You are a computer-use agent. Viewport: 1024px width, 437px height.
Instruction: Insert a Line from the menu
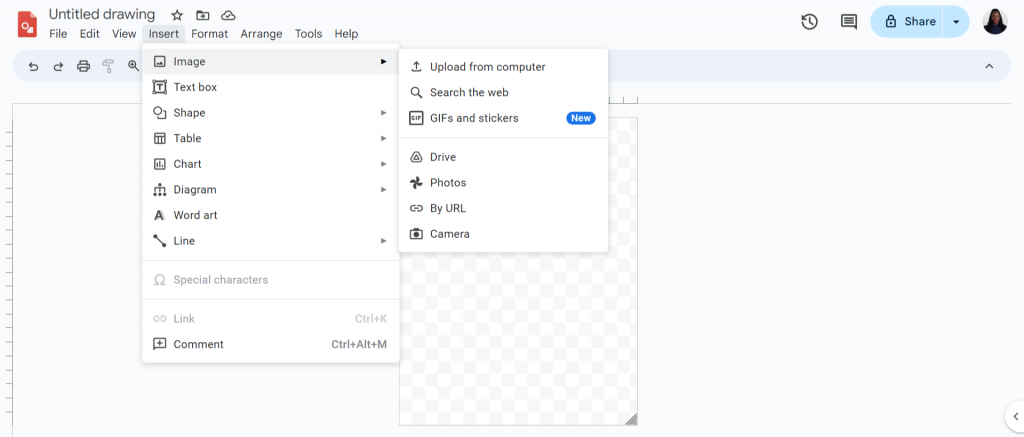point(270,241)
